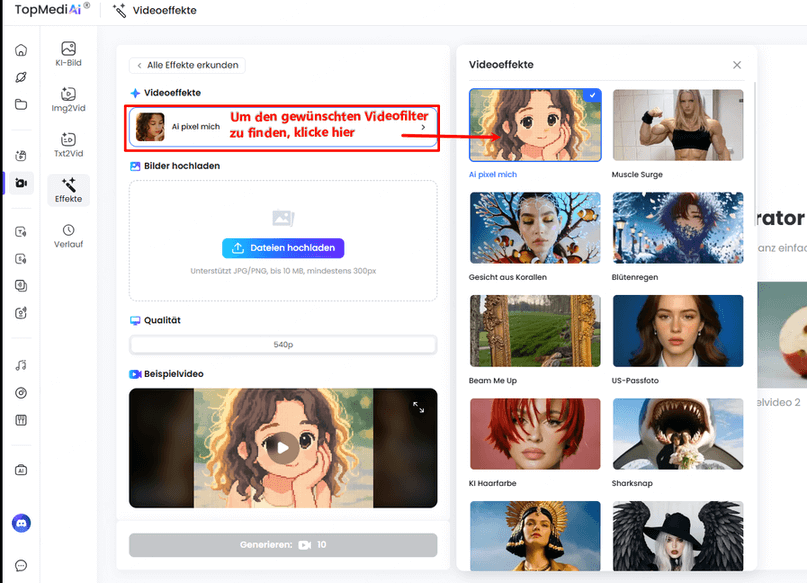Switch to the Effekte tab
Viewport: 807px width, 583px height.
68,190
